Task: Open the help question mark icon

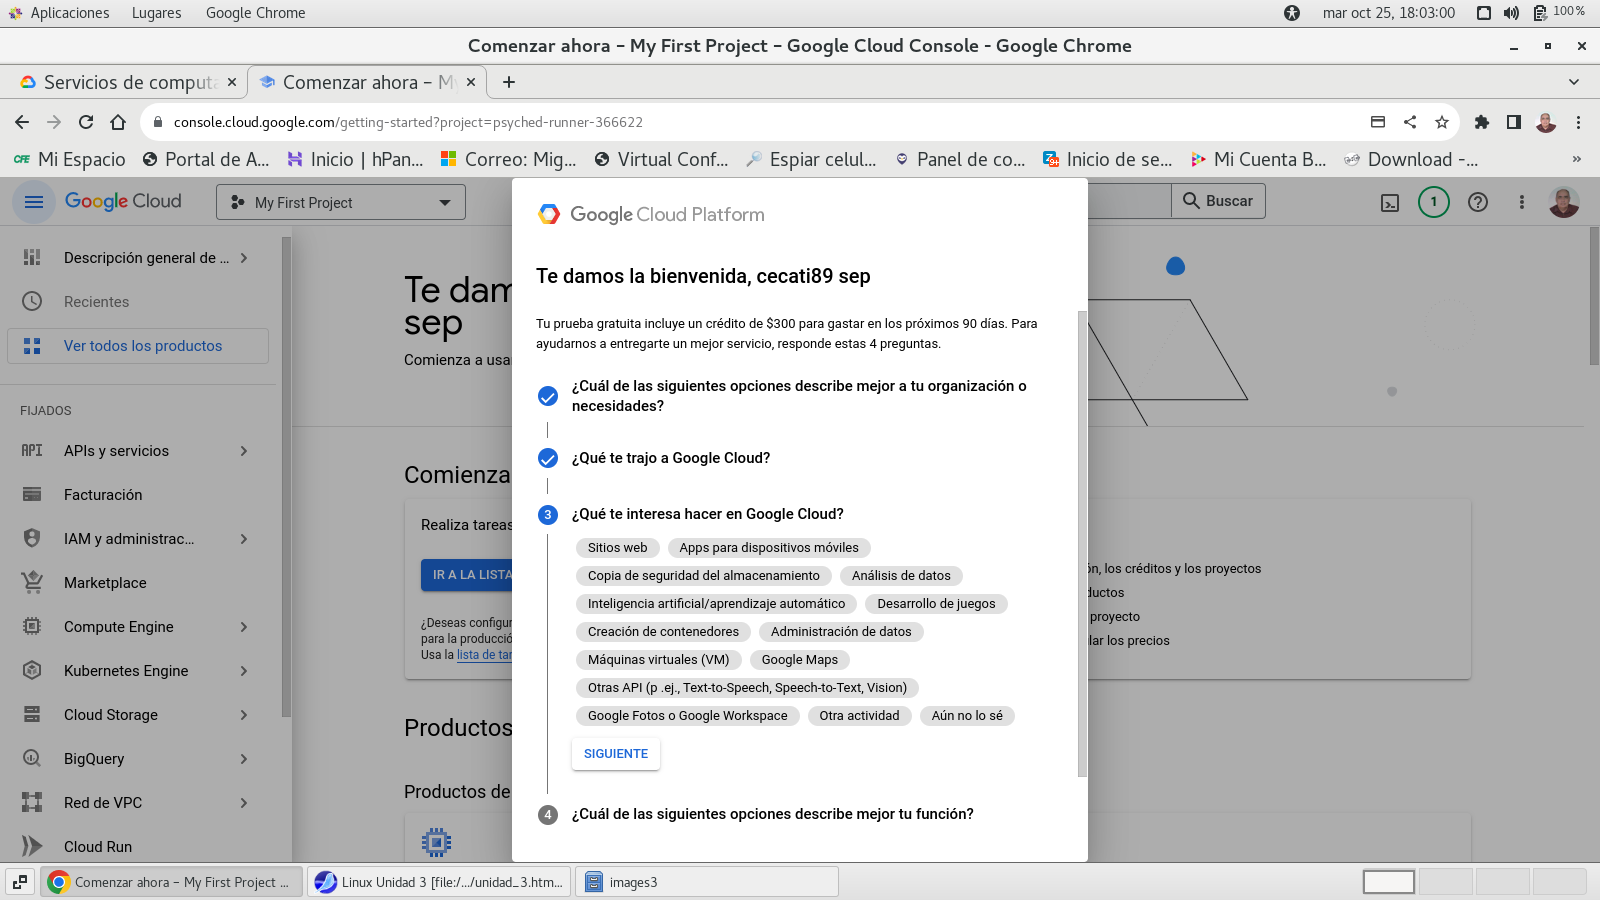Action: (1477, 202)
